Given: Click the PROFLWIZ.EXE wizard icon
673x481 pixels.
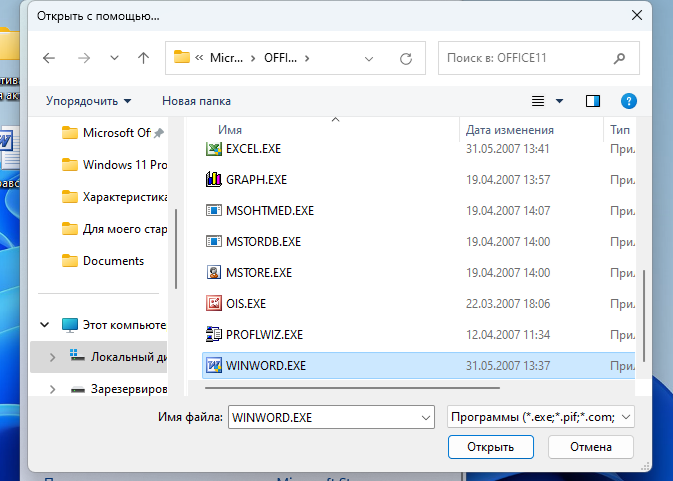Looking at the screenshot, I should 214,334.
